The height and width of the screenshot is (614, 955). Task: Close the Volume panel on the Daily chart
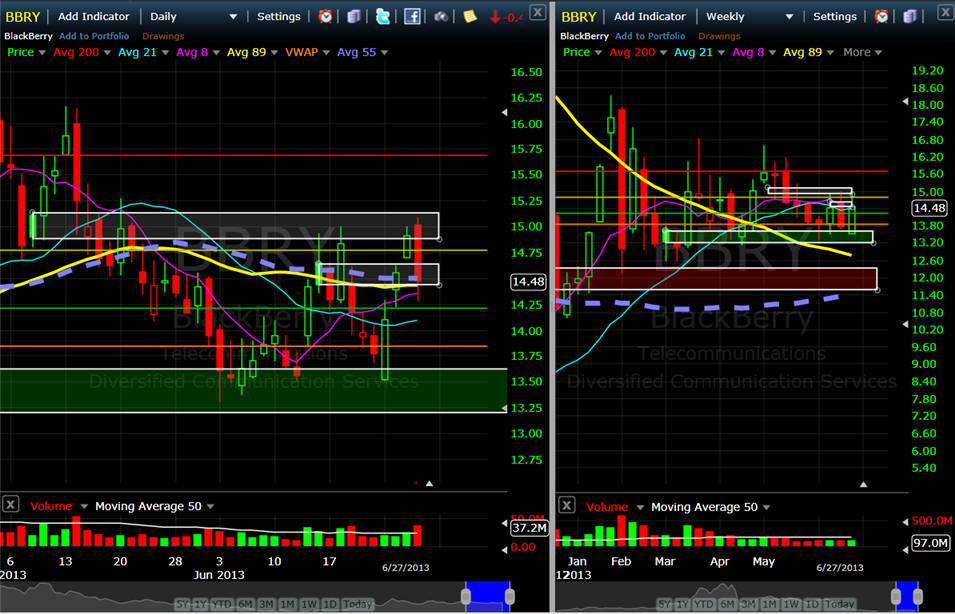(11, 505)
